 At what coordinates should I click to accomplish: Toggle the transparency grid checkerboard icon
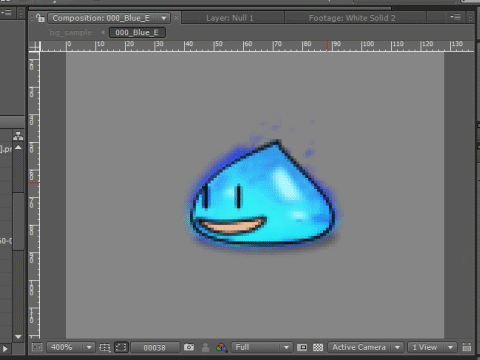pyautogui.click(x=318, y=348)
